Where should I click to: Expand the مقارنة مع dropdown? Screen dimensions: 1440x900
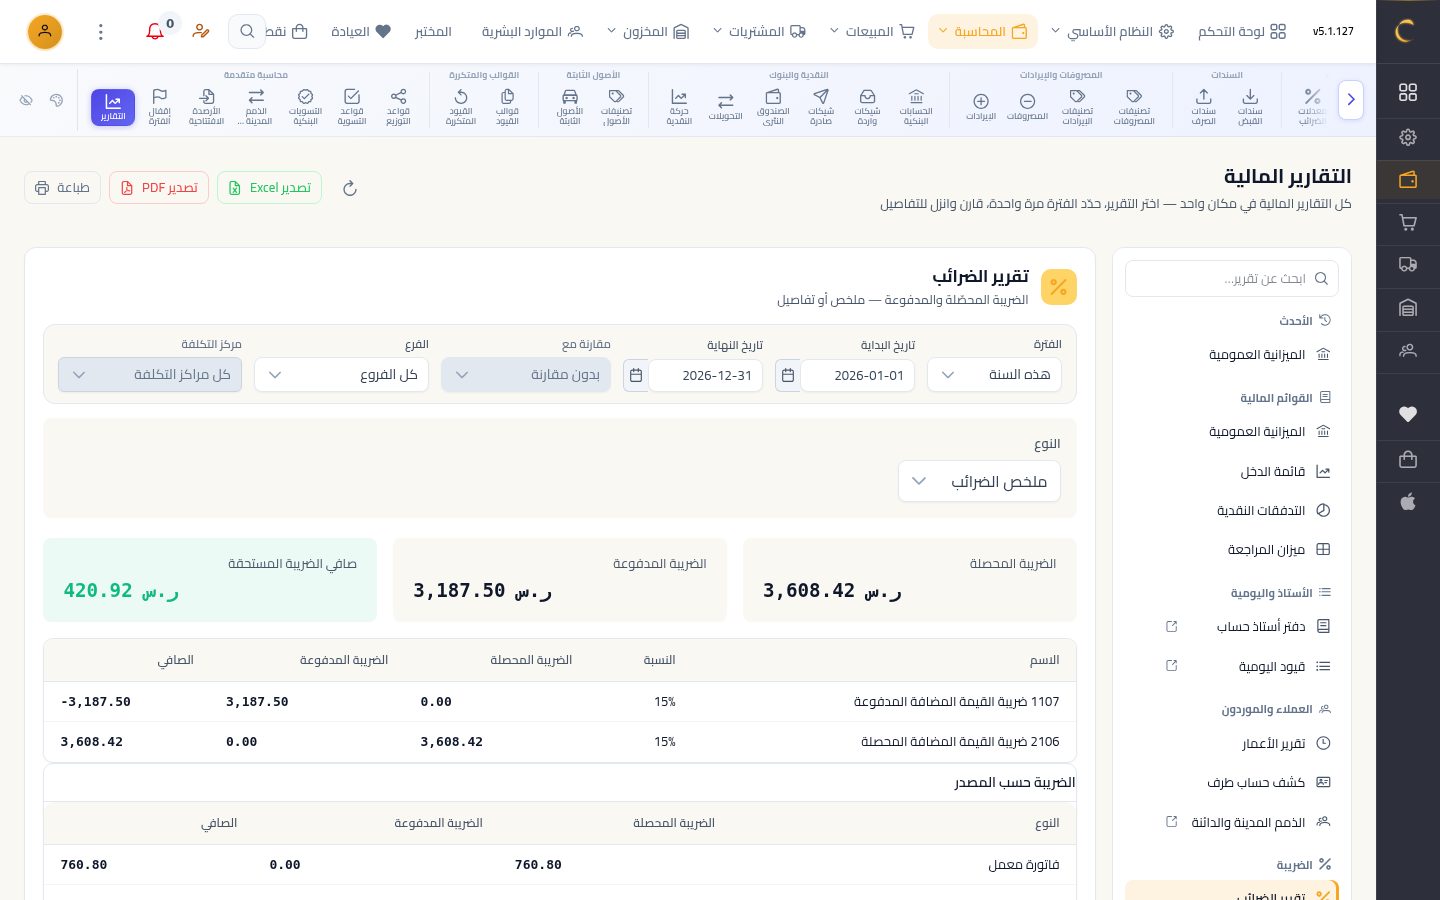(526, 375)
